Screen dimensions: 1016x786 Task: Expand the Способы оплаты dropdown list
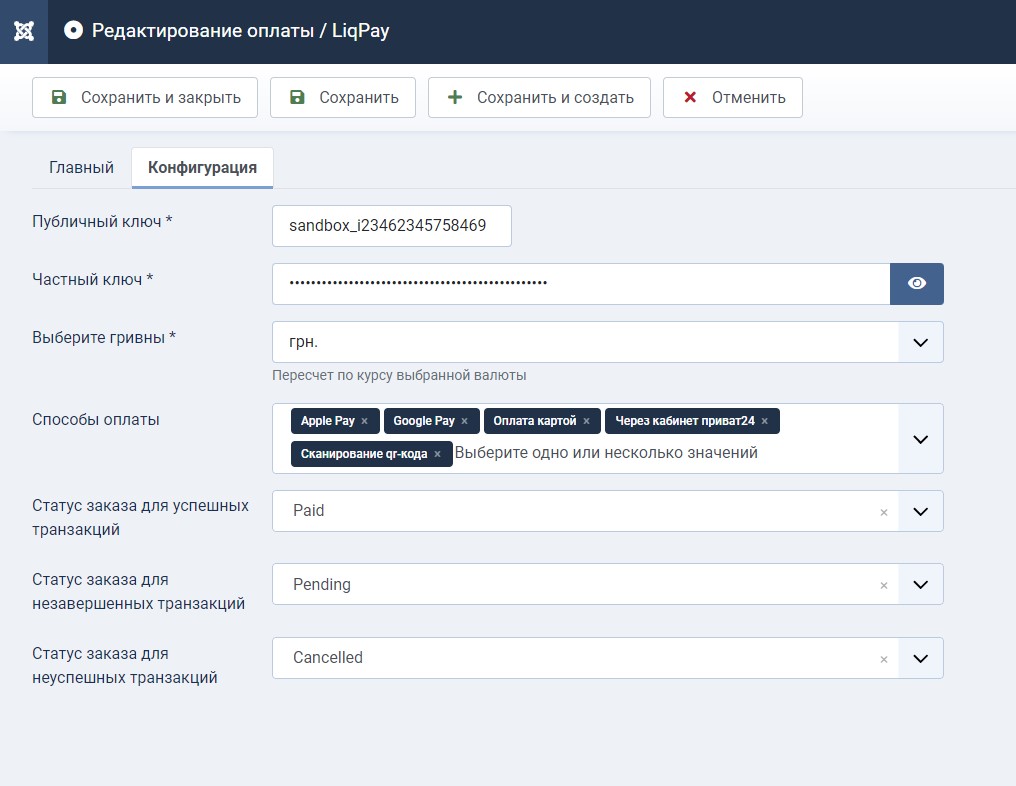pyautogui.click(x=920, y=439)
